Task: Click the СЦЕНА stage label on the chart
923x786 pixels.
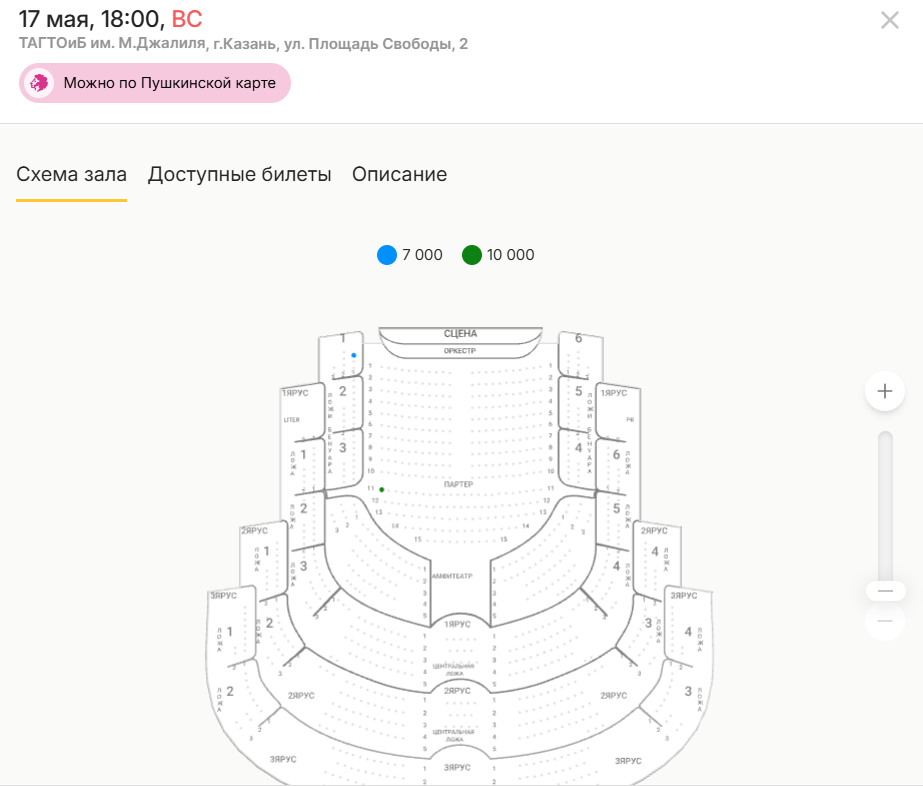Action: click(x=460, y=333)
